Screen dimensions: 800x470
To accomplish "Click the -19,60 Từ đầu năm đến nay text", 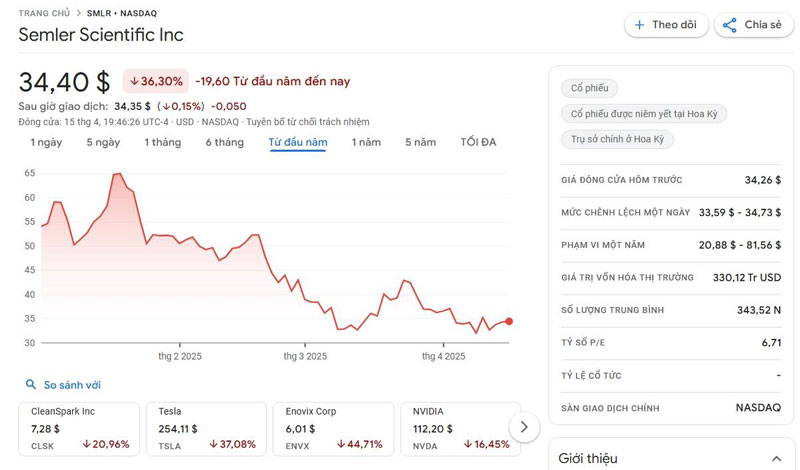I will tap(273, 81).
